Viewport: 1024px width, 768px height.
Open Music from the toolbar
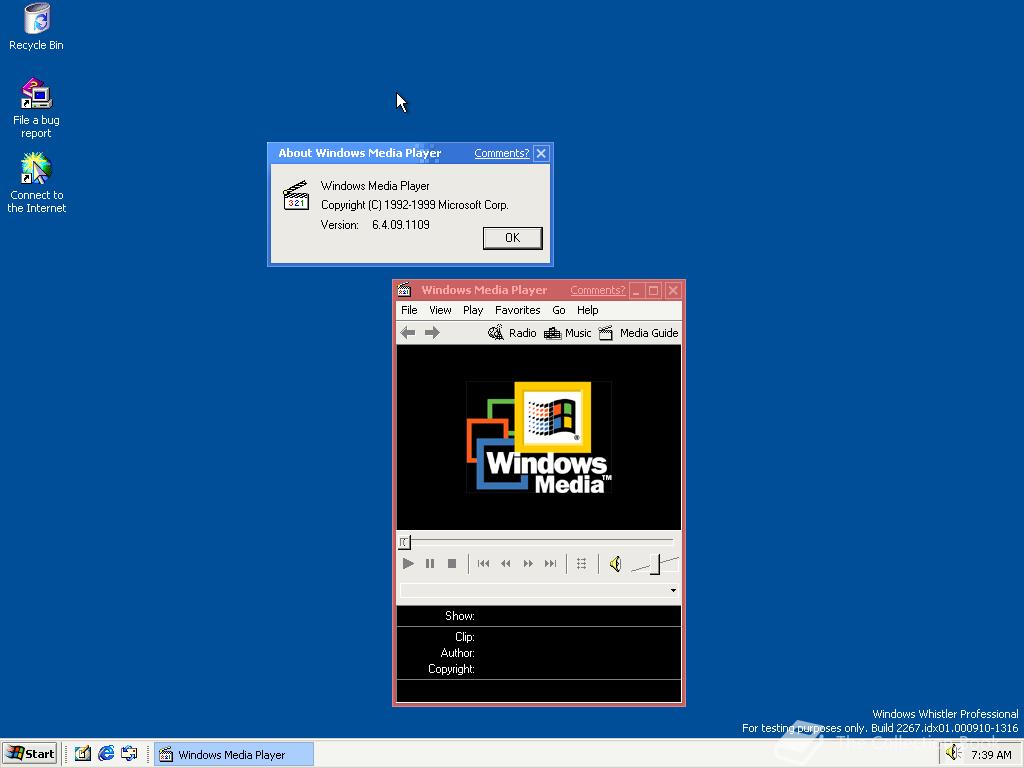point(568,333)
